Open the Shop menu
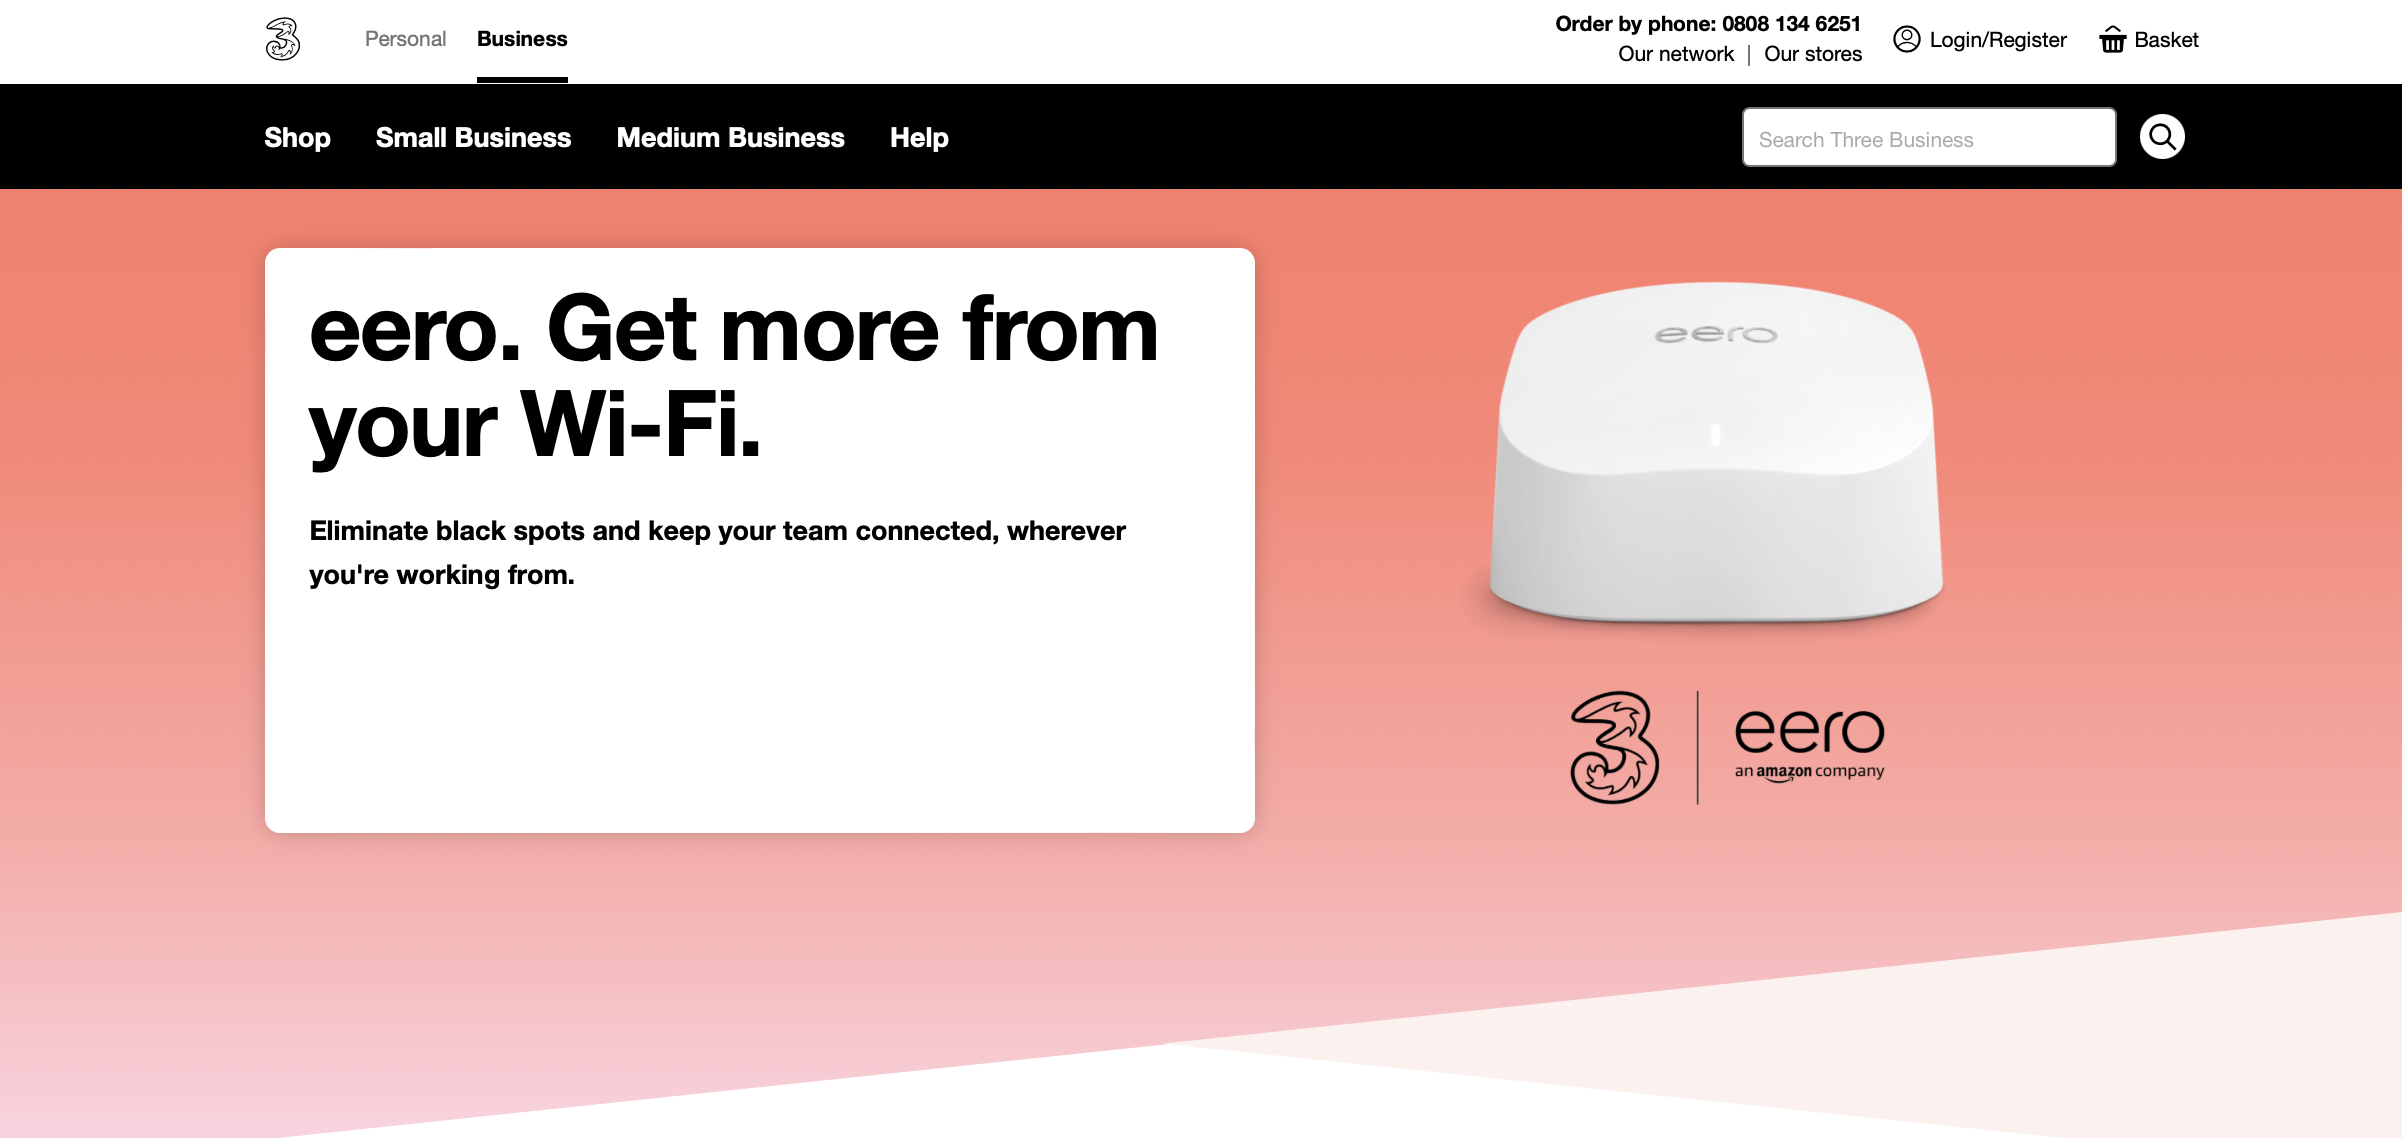Screen dimensions: 2402x1138 [297, 137]
